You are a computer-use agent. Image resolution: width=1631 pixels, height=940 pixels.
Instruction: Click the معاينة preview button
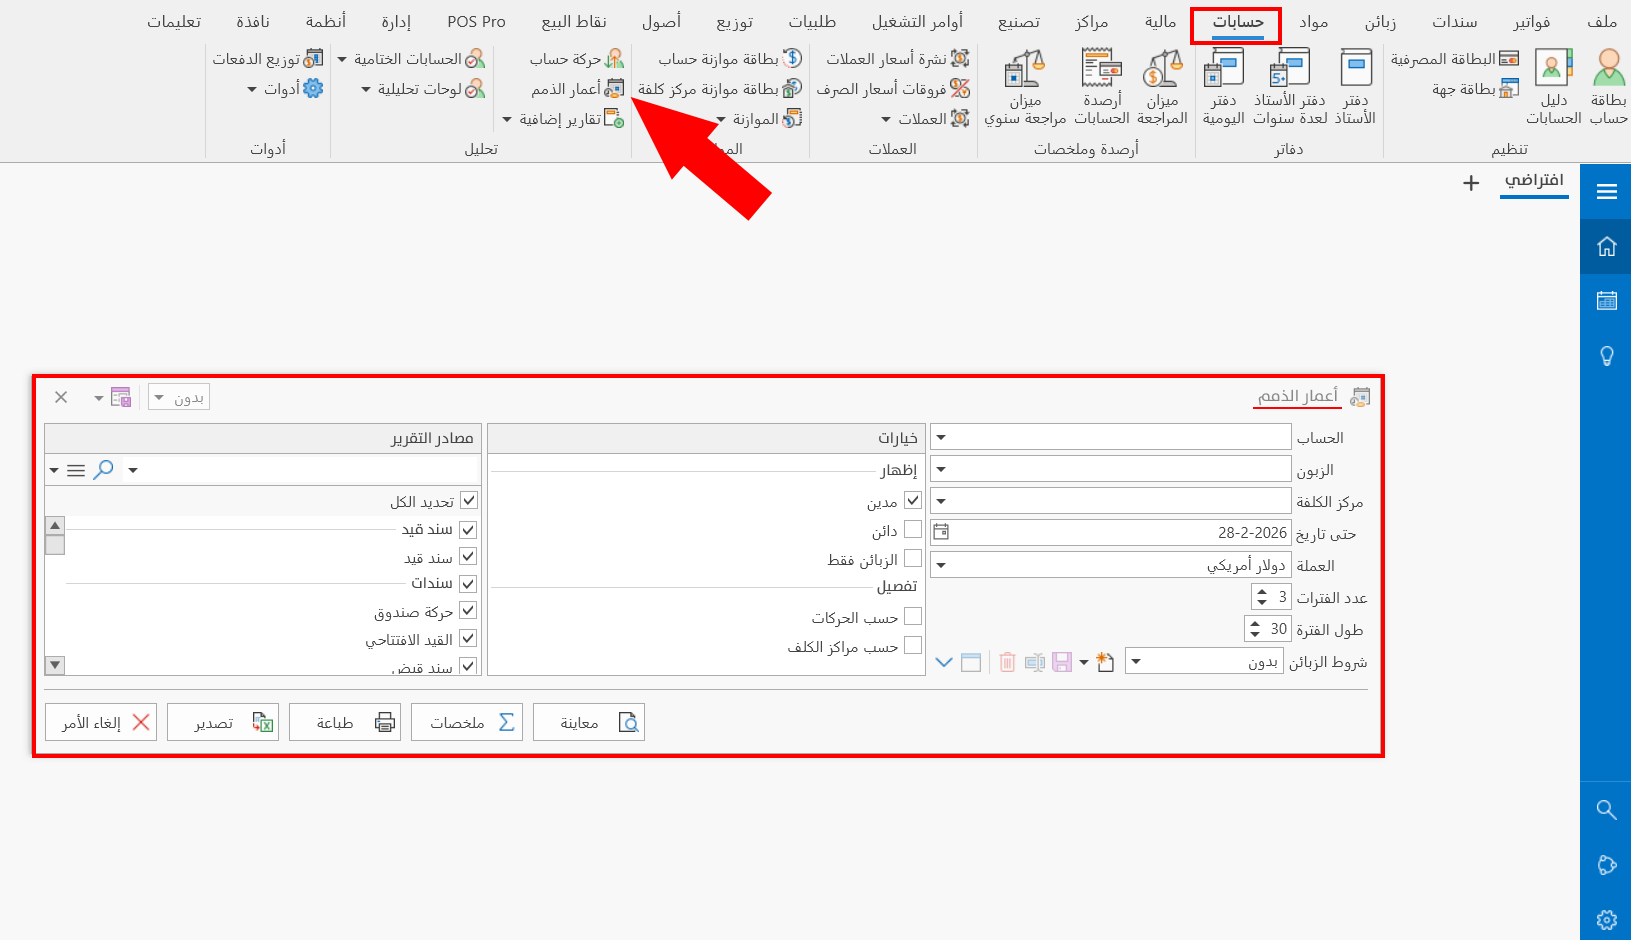(589, 722)
